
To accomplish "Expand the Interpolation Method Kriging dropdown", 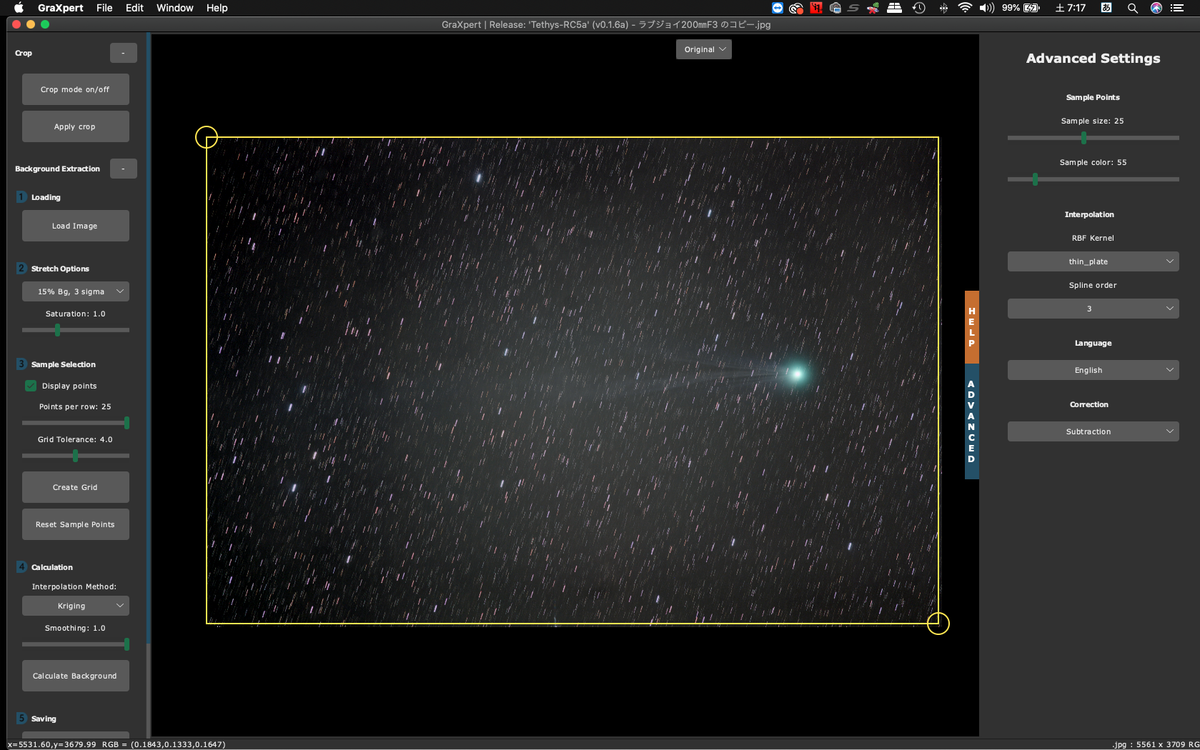I will [x=76, y=606].
